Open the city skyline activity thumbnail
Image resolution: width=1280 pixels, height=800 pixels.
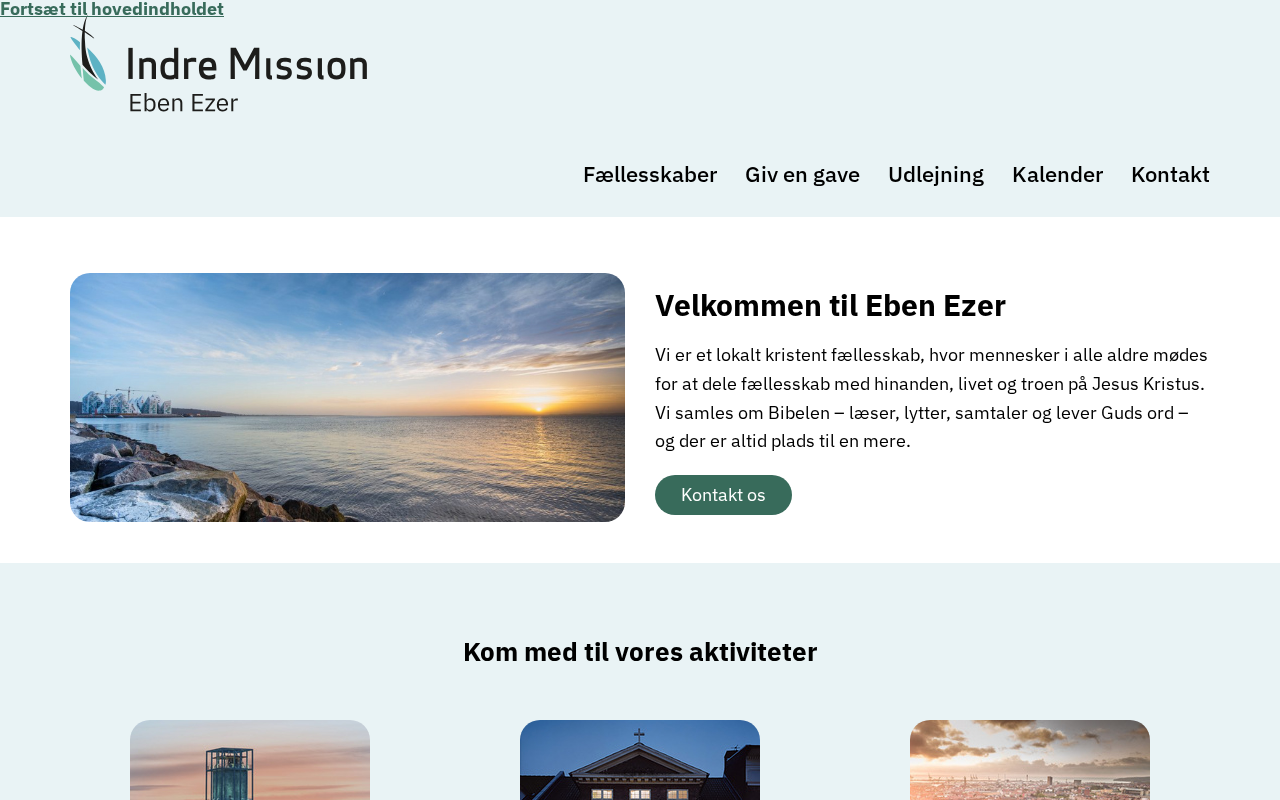(1030, 760)
